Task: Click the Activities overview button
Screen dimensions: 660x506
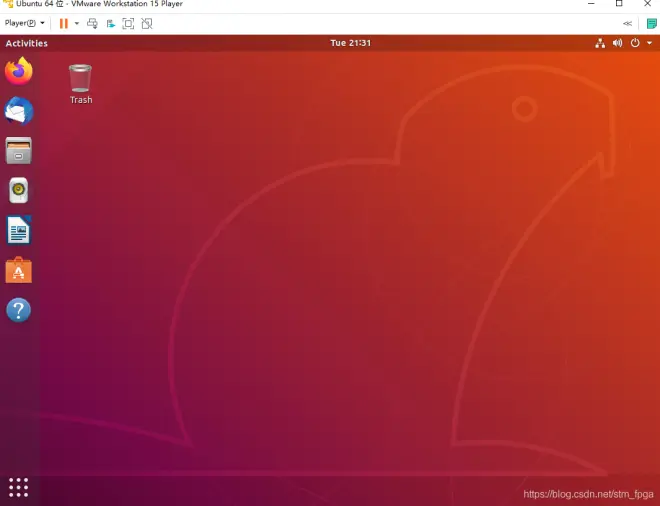Action: click(x=27, y=43)
